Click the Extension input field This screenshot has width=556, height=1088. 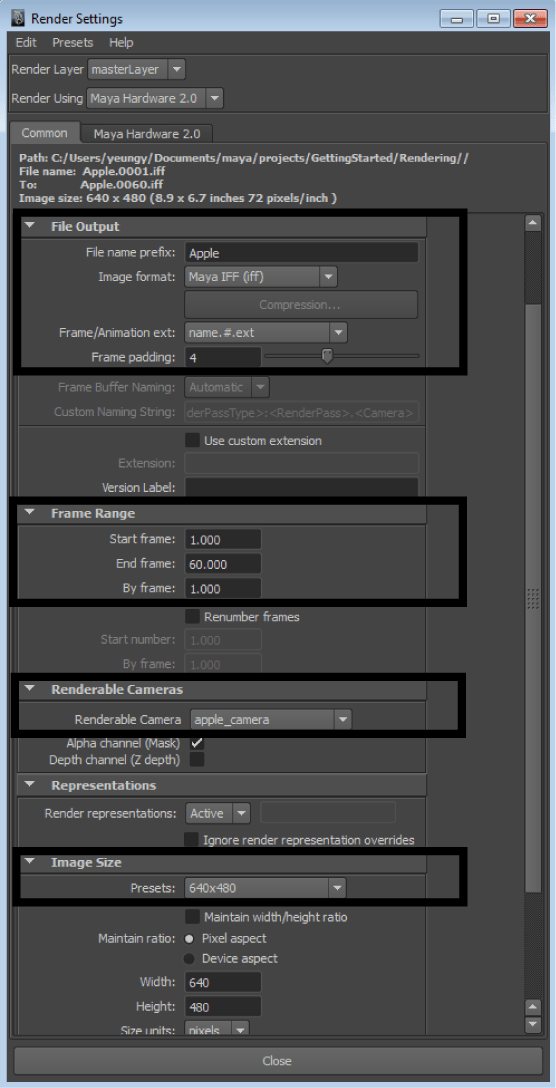pyautogui.click(x=301, y=463)
